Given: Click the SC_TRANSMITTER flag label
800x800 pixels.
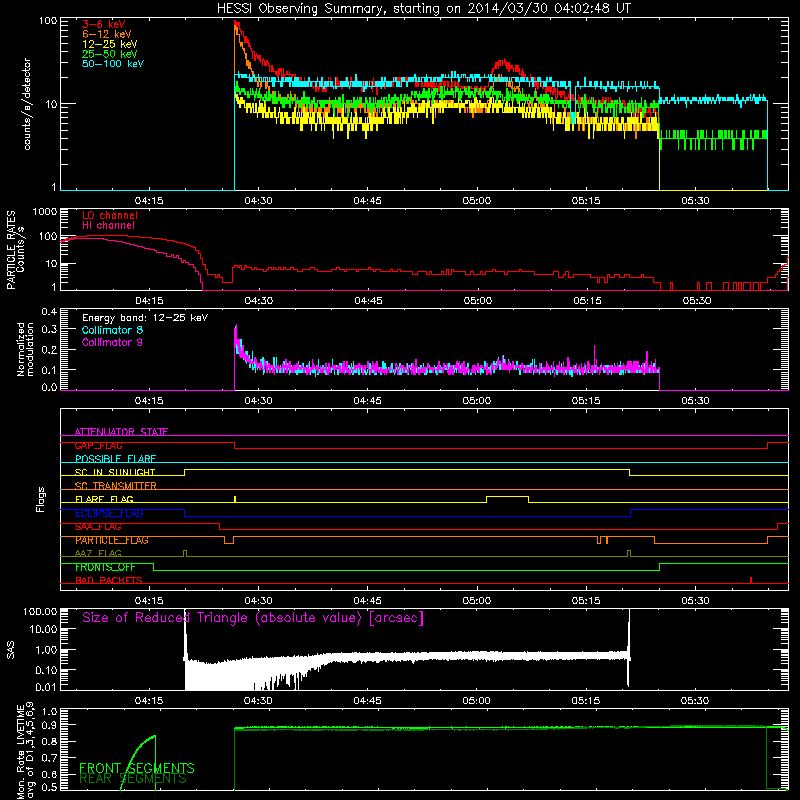Looking at the screenshot, I should [x=116, y=486].
